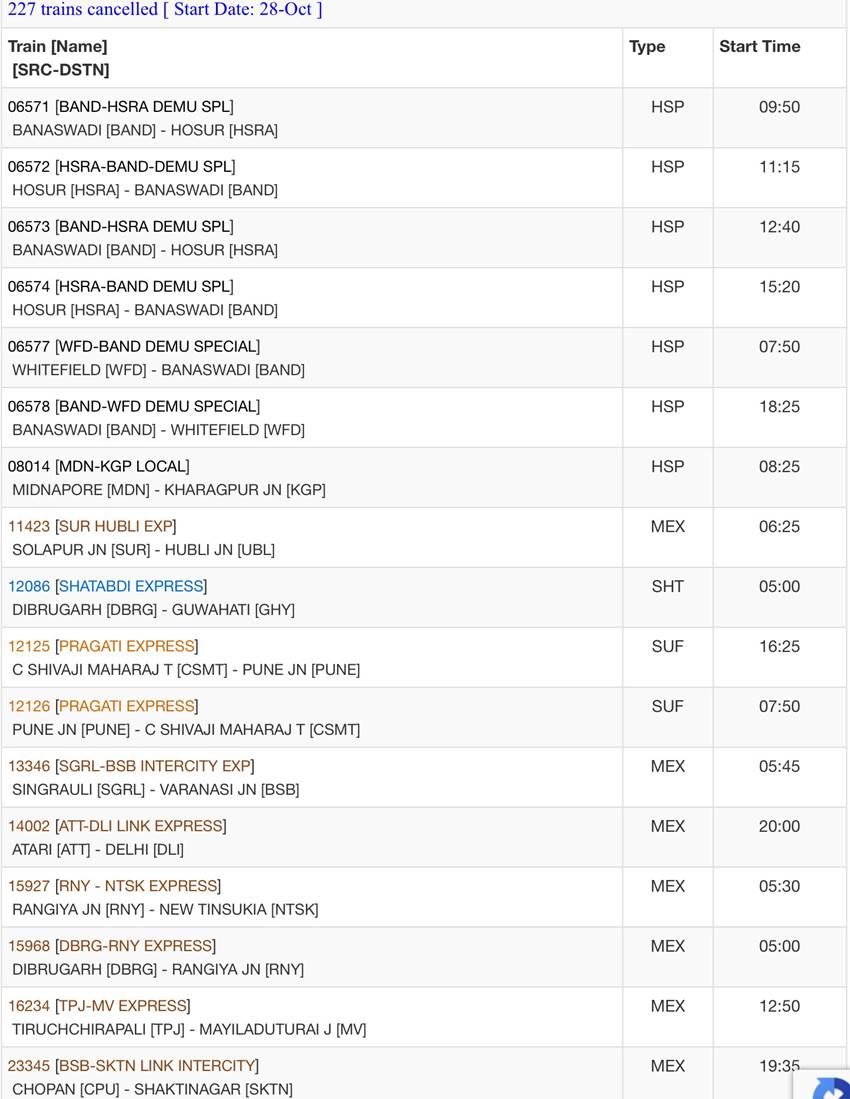Image resolution: width=850 pixels, height=1099 pixels.
Task: Open train 12086 Shatabdi Express link
Action: (107, 586)
